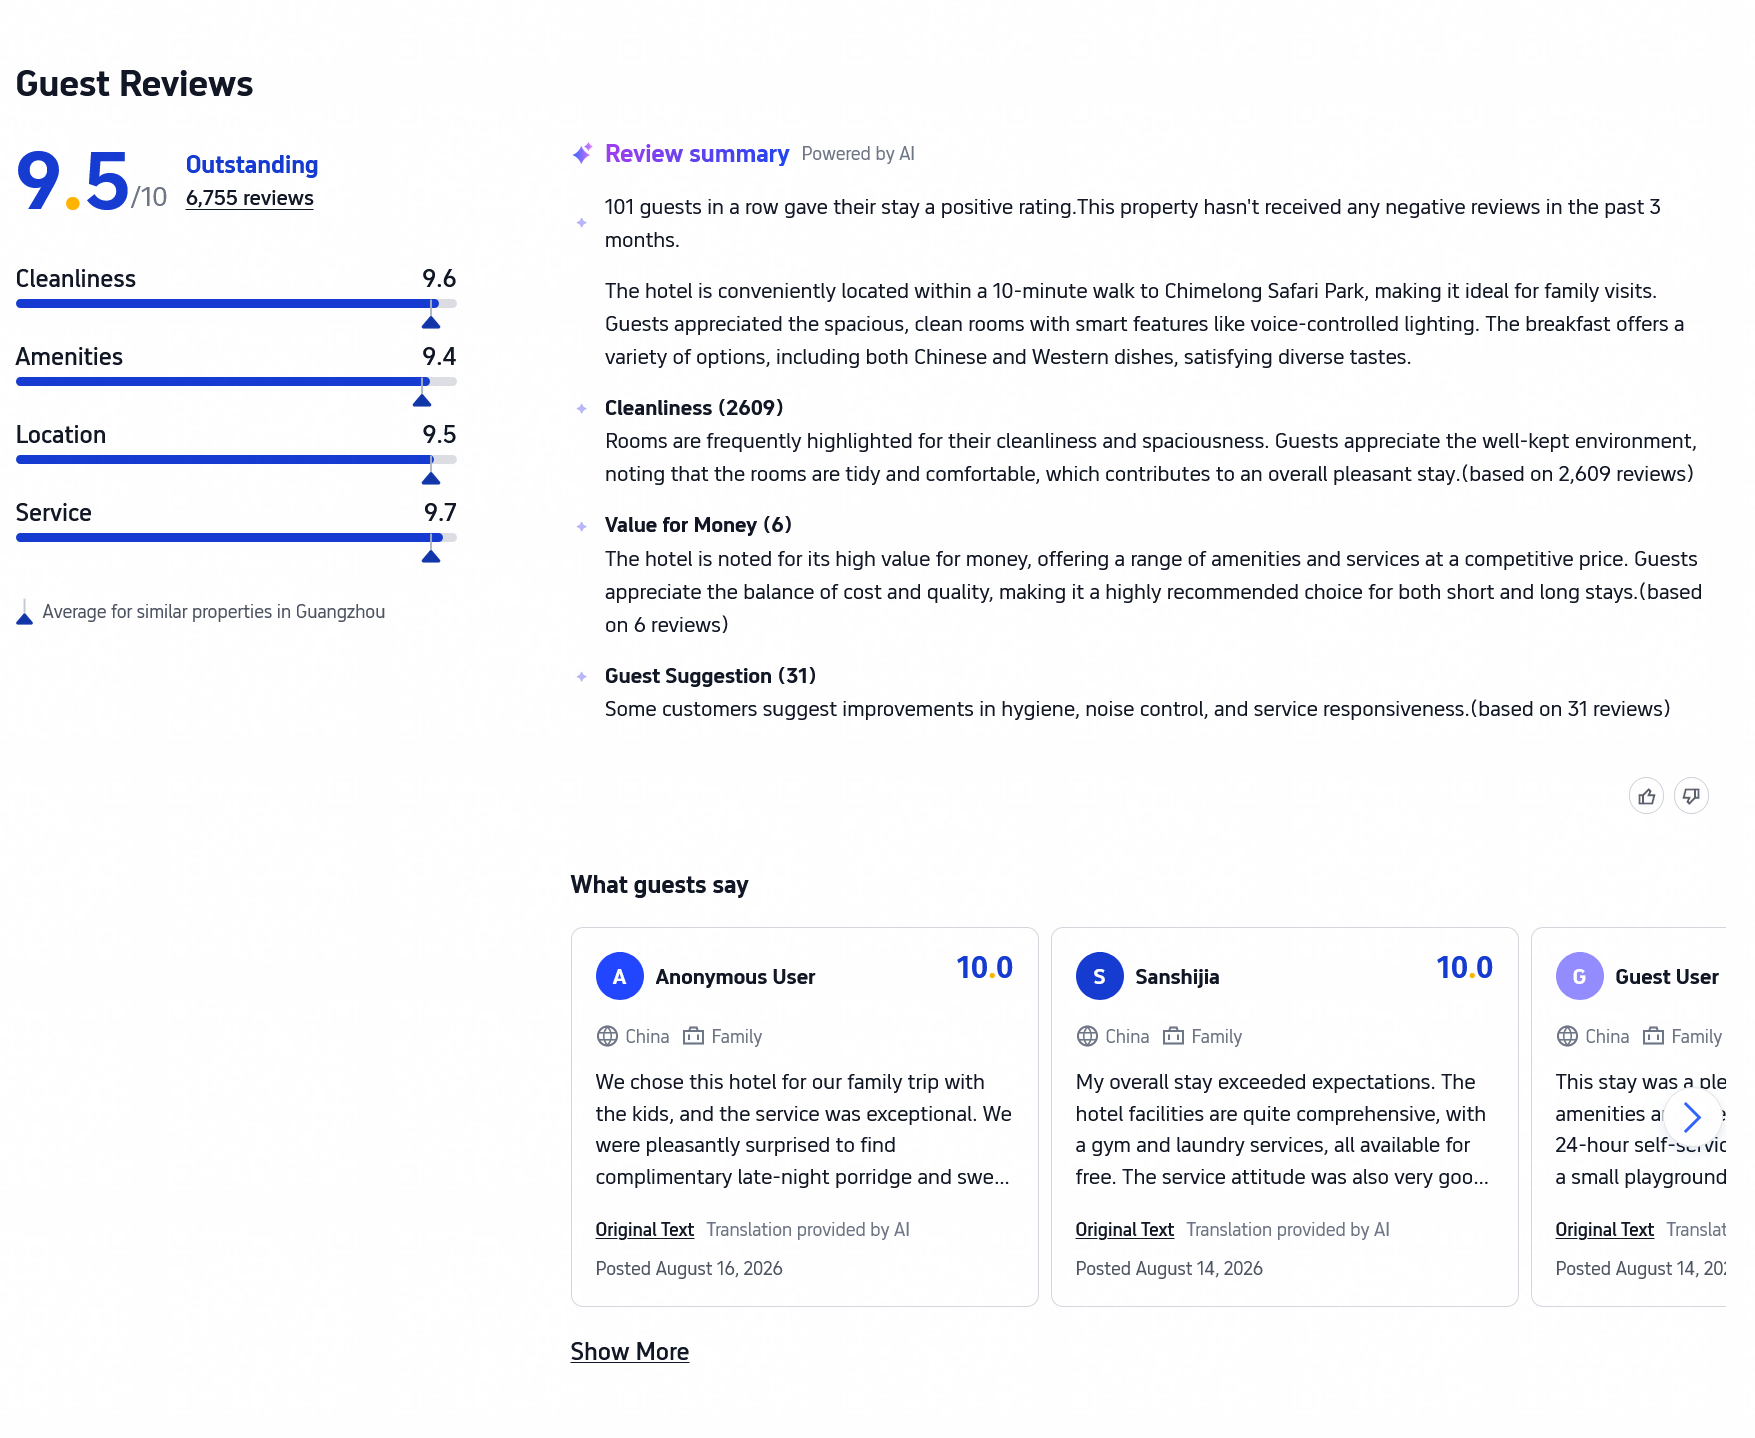
Task: Open the 6,755 reviews link
Action: point(250,198)
